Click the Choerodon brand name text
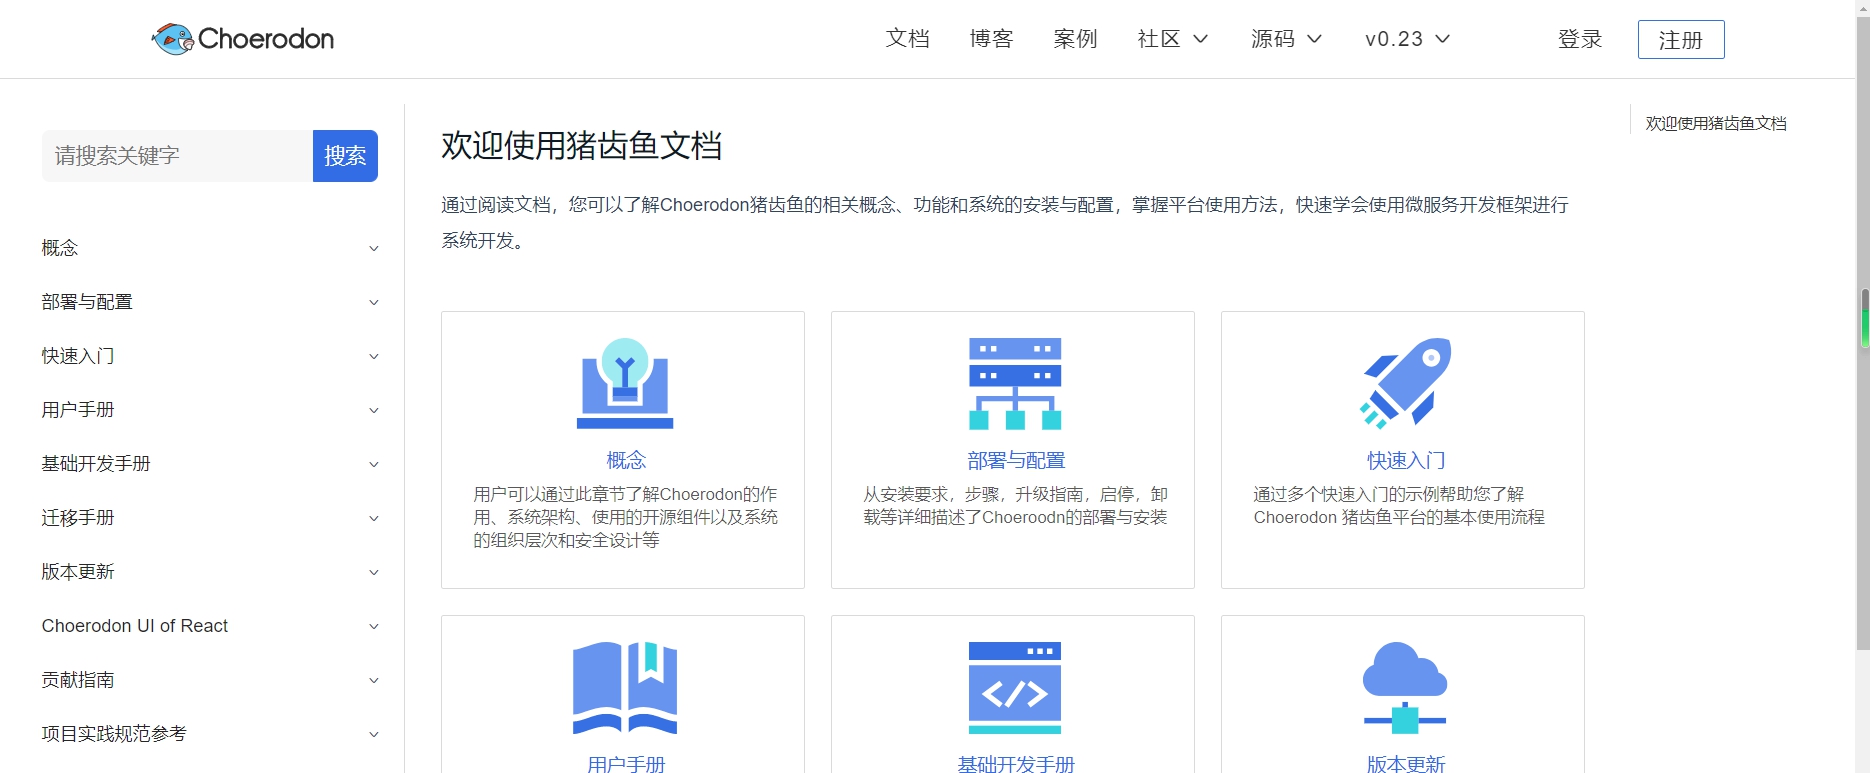The image size is (1870, 773). (x=266, y=39)
